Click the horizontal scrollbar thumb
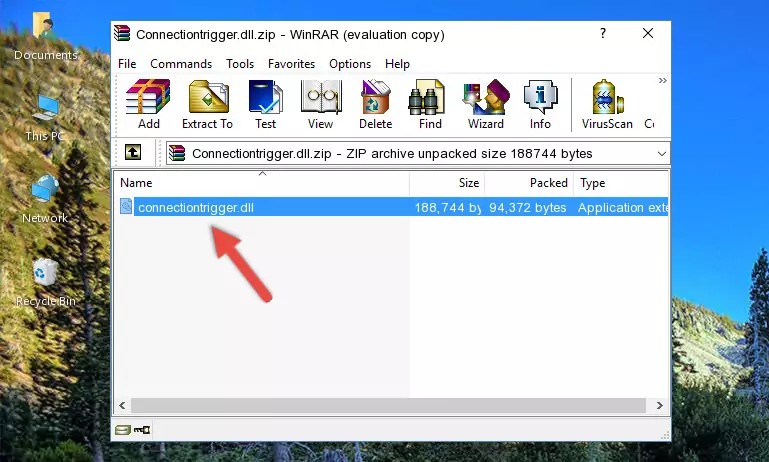The image size is (769, 462). pyautogui.click(x=388, y=406)
